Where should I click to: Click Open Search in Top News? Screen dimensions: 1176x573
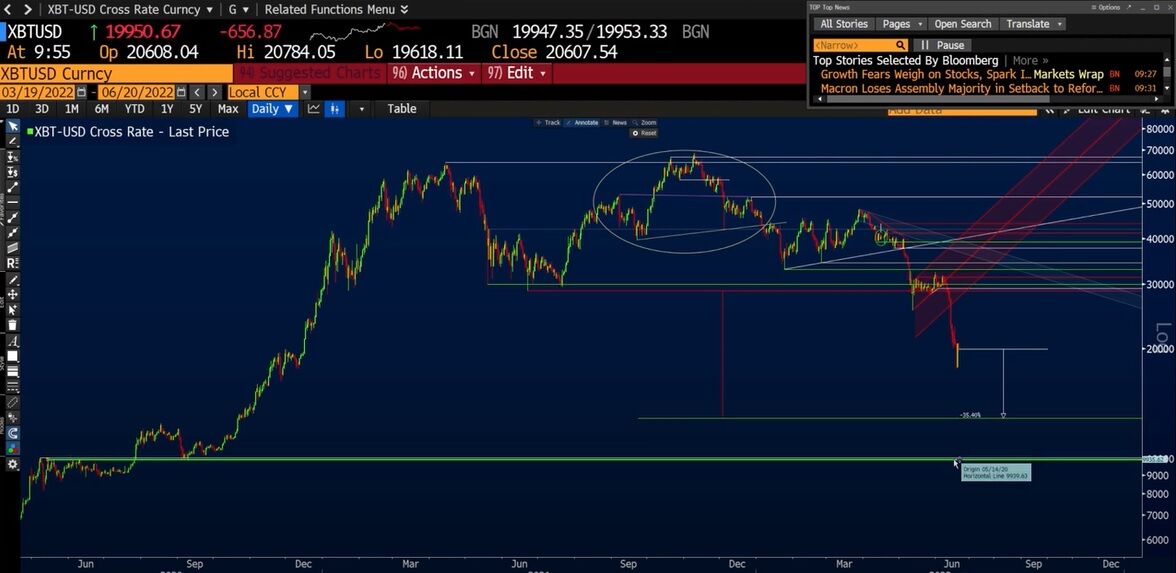963,24
